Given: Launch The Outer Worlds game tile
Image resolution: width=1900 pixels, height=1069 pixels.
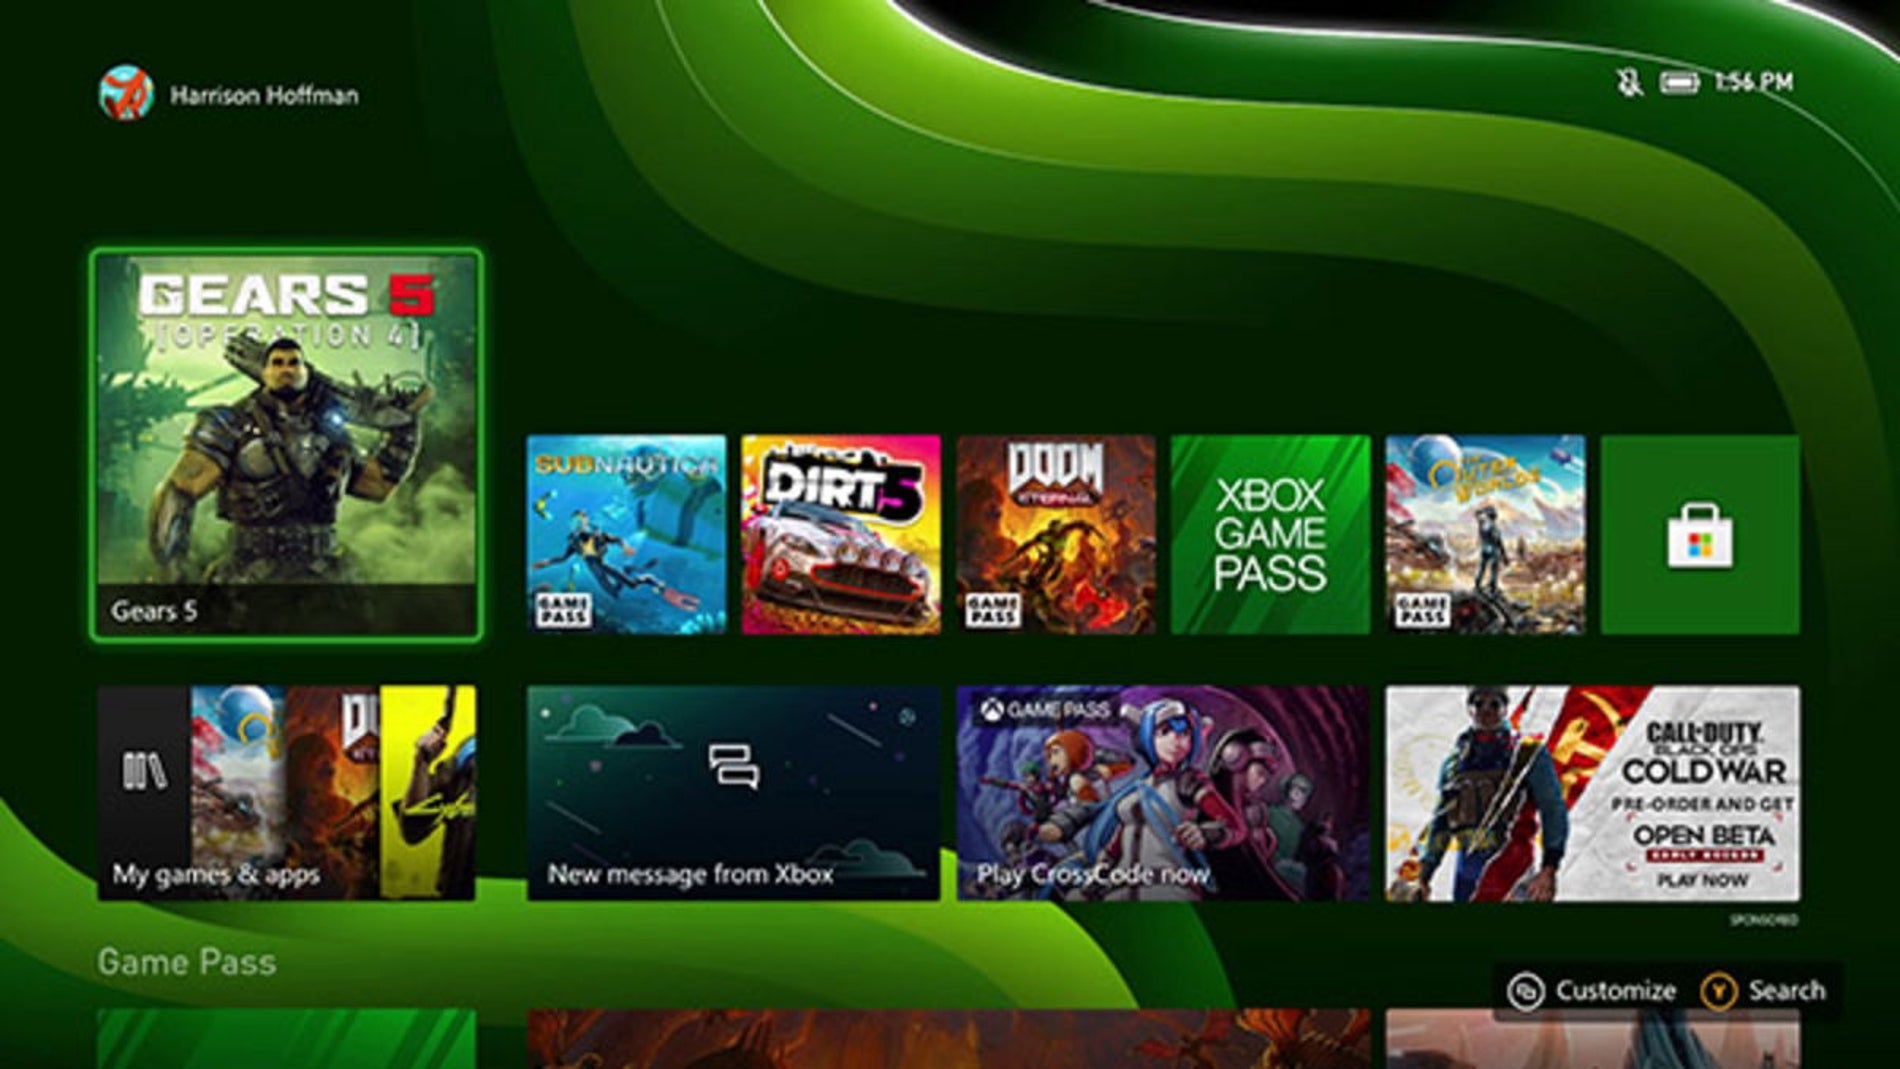Looking at the screenshot, I should pos(1485,535).
